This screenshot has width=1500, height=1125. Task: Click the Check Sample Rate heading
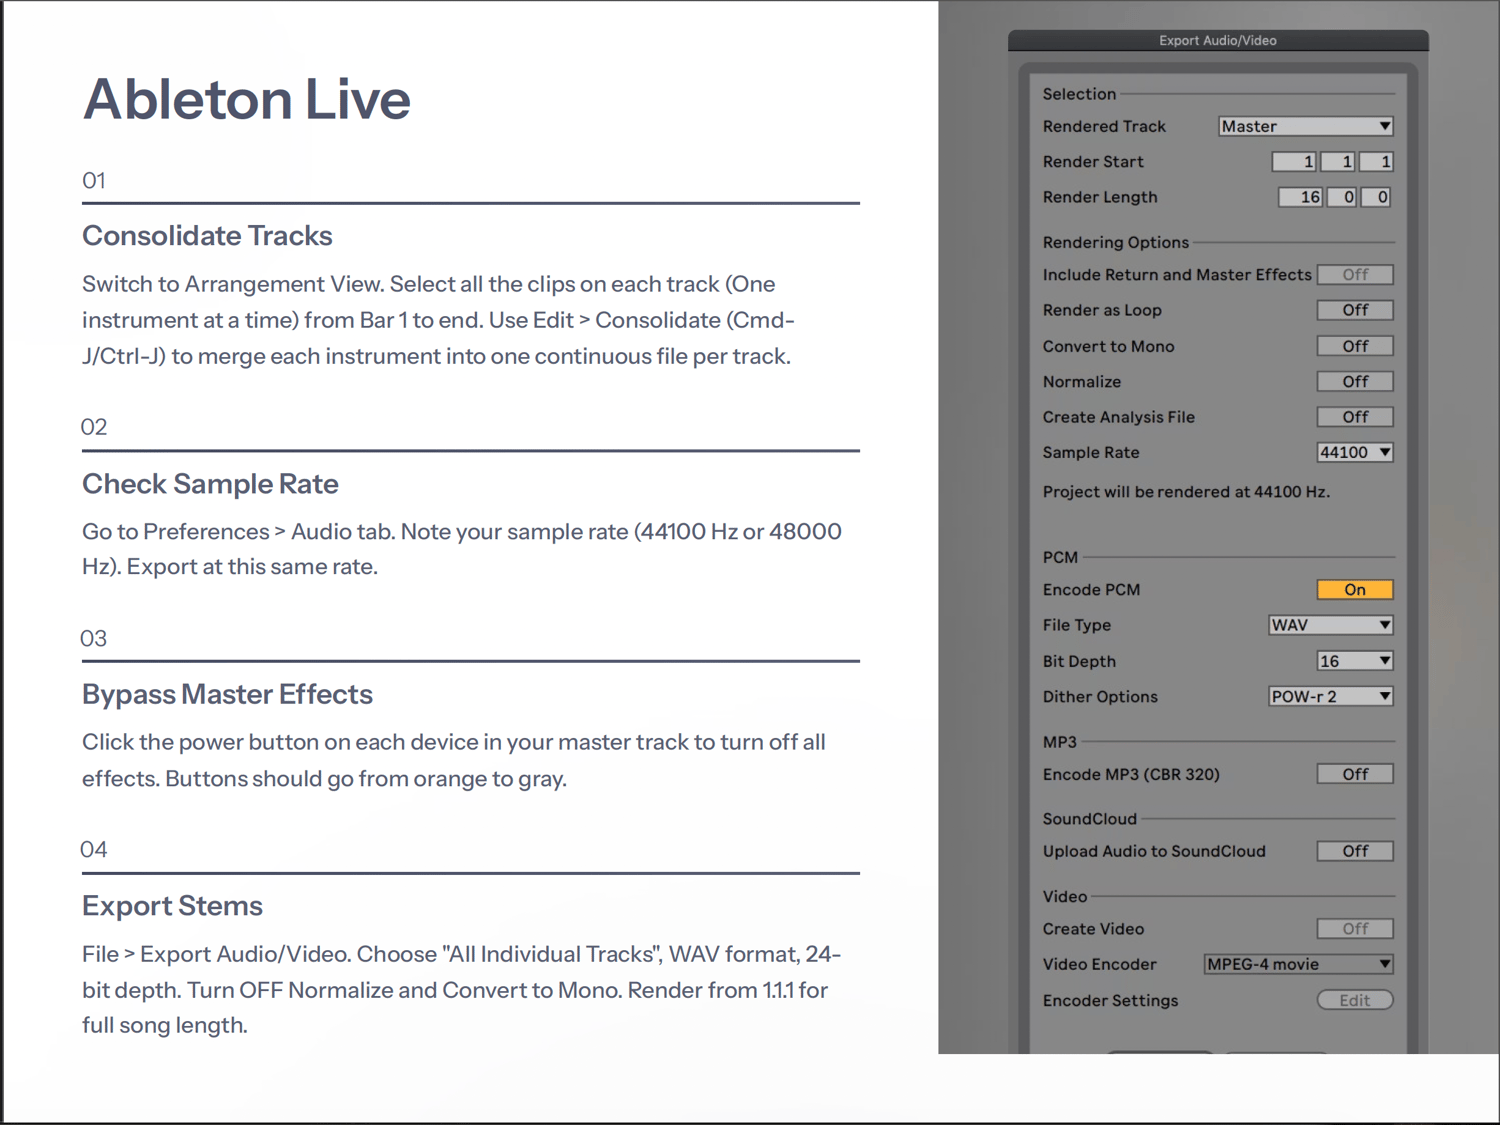click(x=210, y=484)
